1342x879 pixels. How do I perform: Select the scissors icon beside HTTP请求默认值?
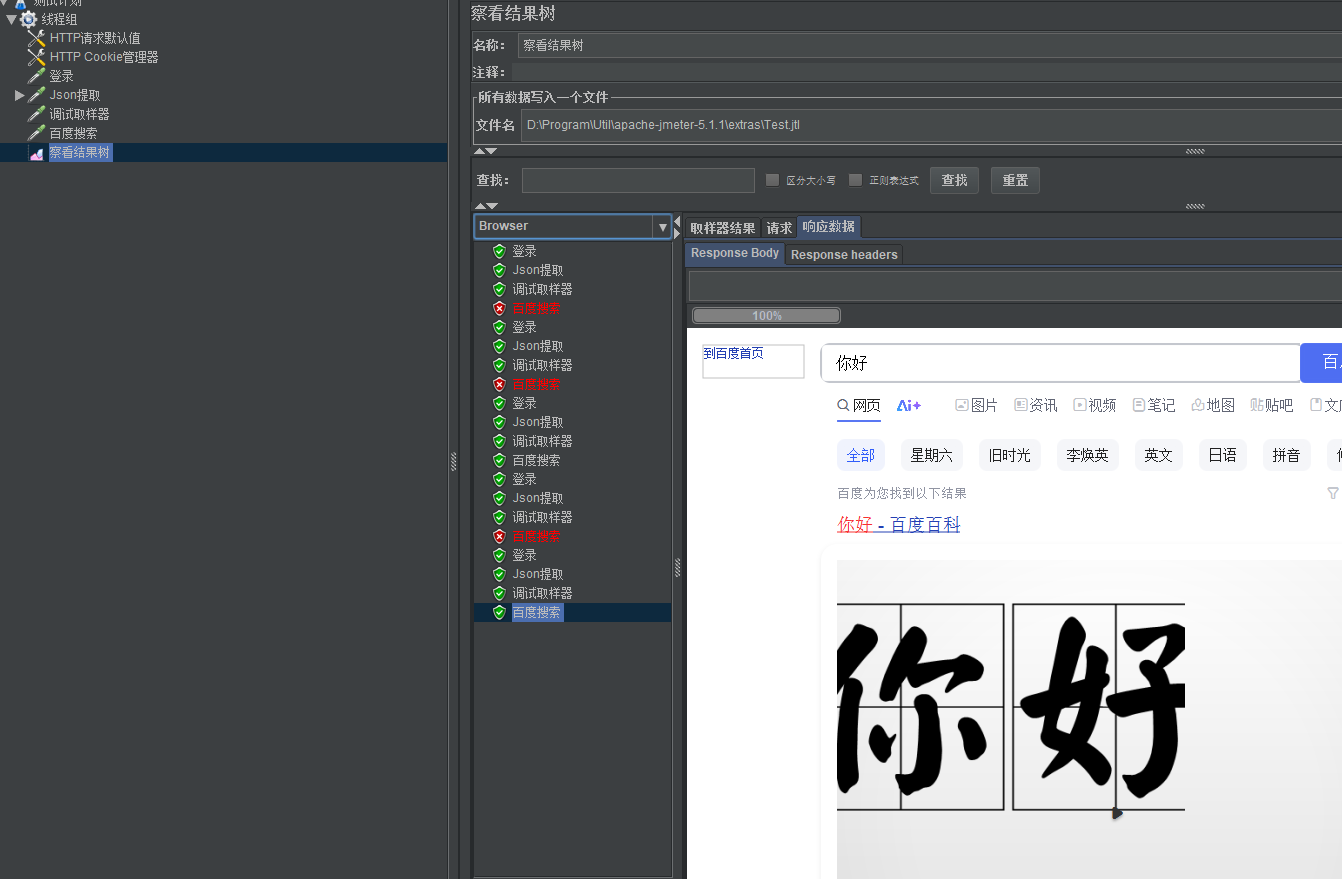[x=36, y=38]
